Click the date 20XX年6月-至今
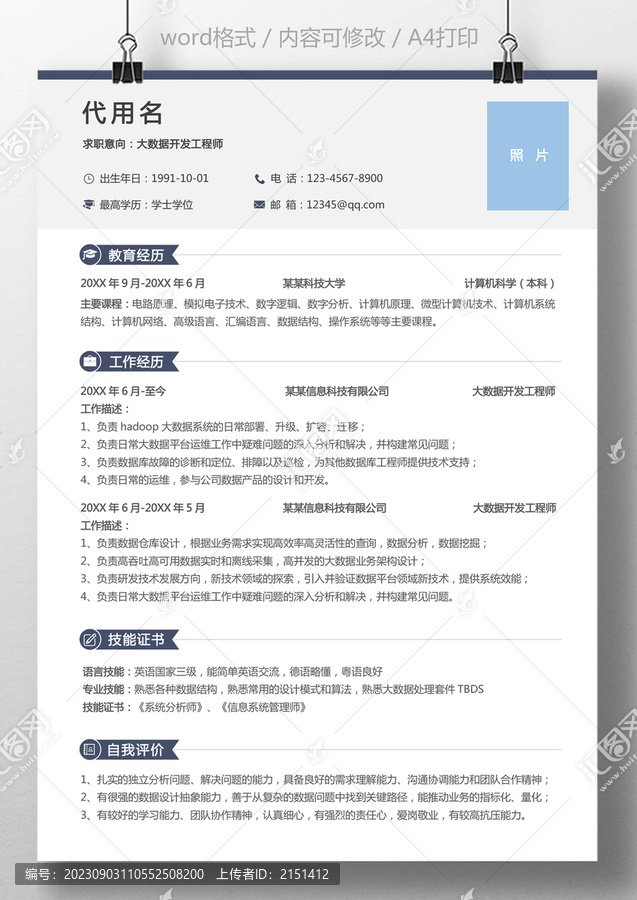 click(123, 391)
